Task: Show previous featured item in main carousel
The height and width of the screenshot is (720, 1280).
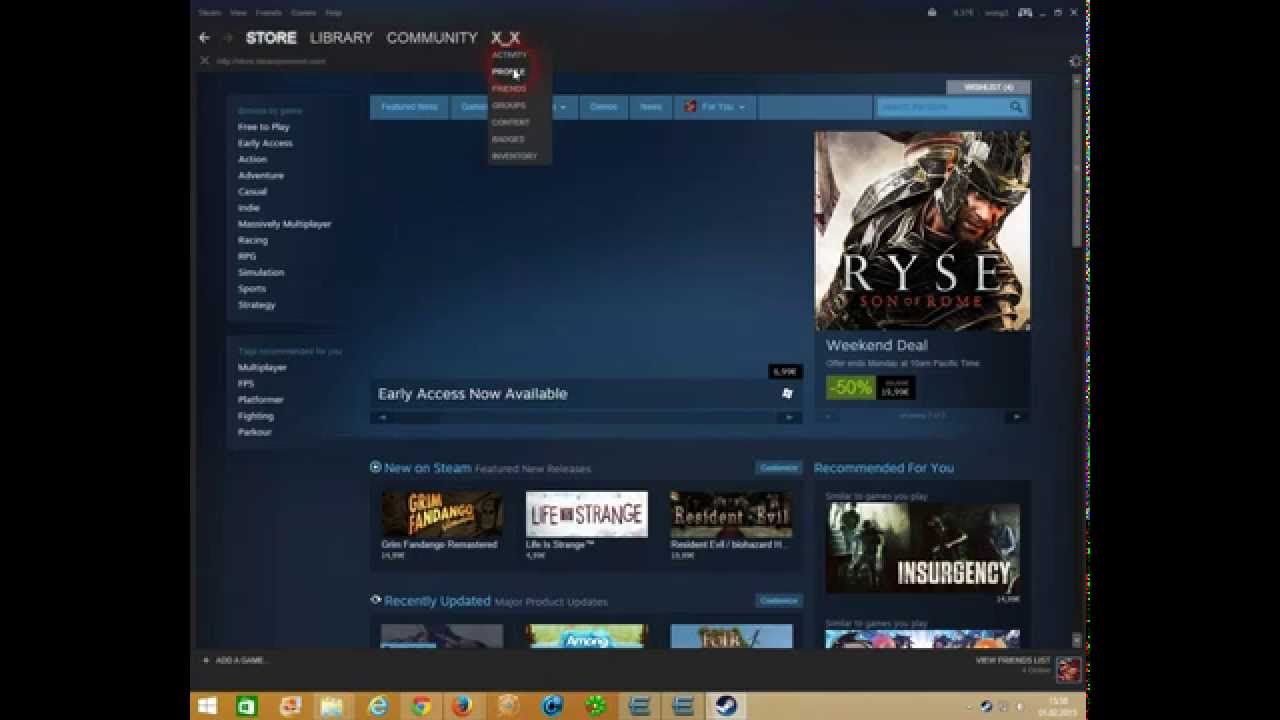Action: (x=382, y=417)
